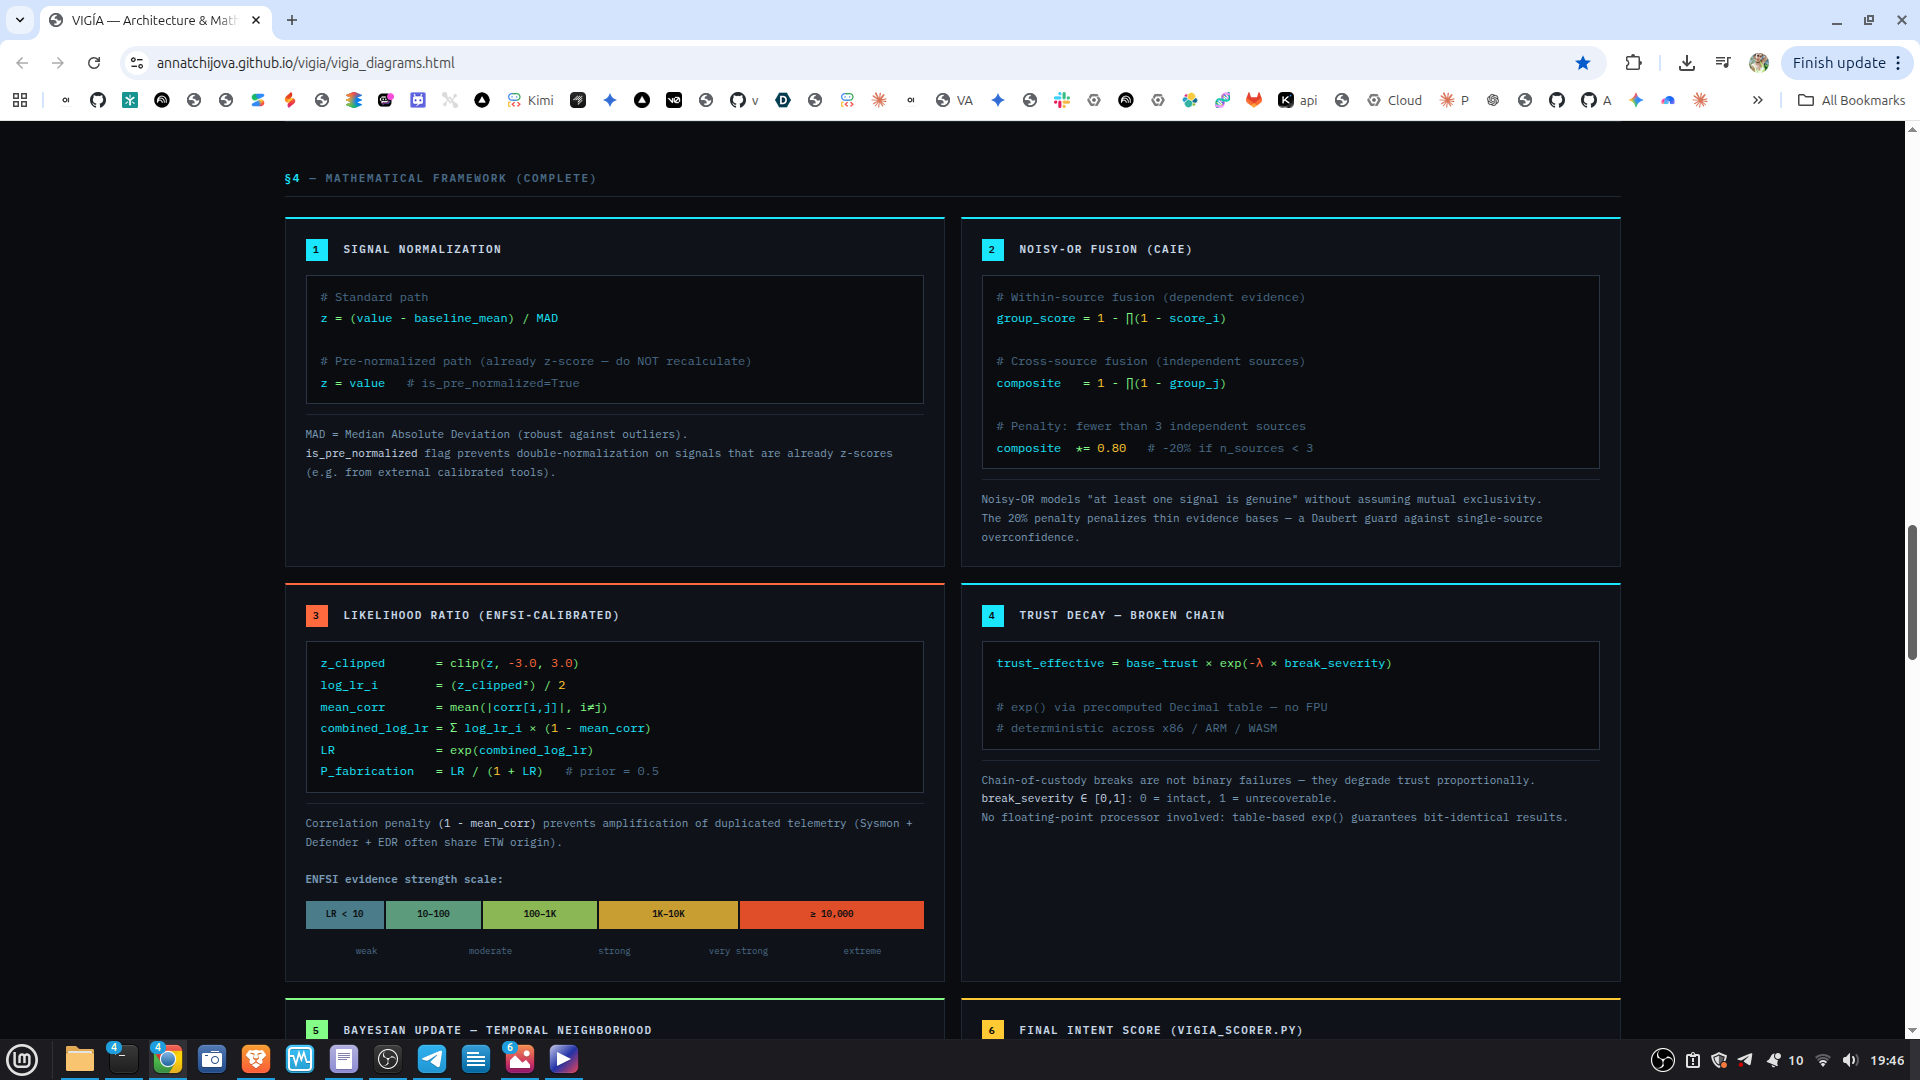Viewport: 1920px width, 1080px height.
Task: Click the clock showing 19:46
Action: (x=1887, y=1060)
